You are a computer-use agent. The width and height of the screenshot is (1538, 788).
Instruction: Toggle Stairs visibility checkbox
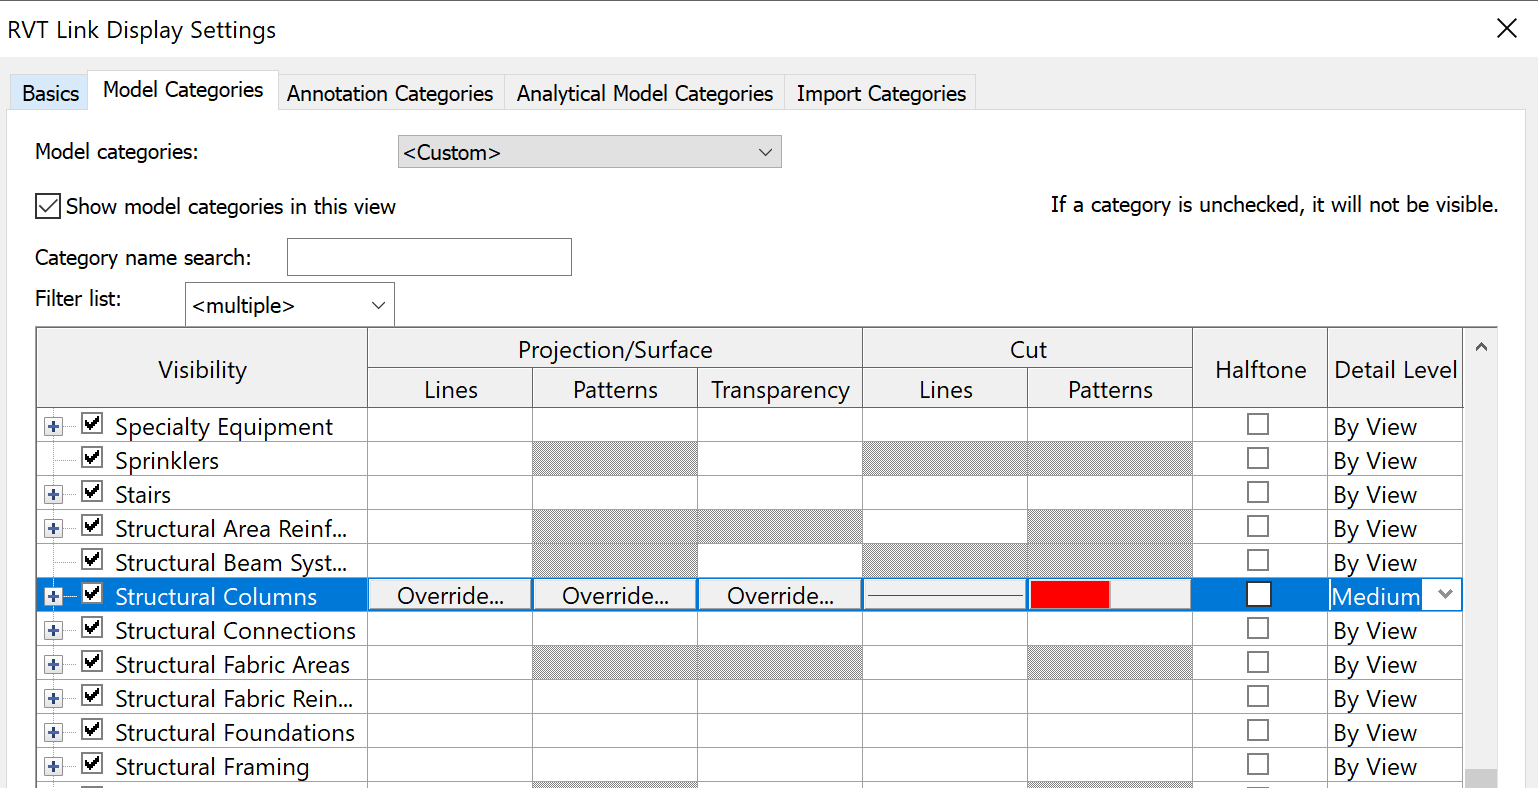(x=92, y=492)
